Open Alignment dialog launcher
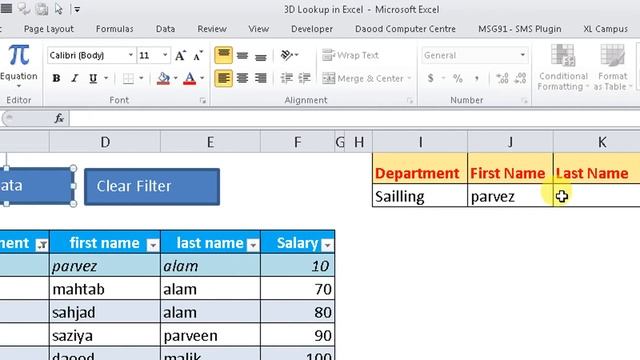The height and width of the screenshot is (360, 640). click(x=410, y=100)
